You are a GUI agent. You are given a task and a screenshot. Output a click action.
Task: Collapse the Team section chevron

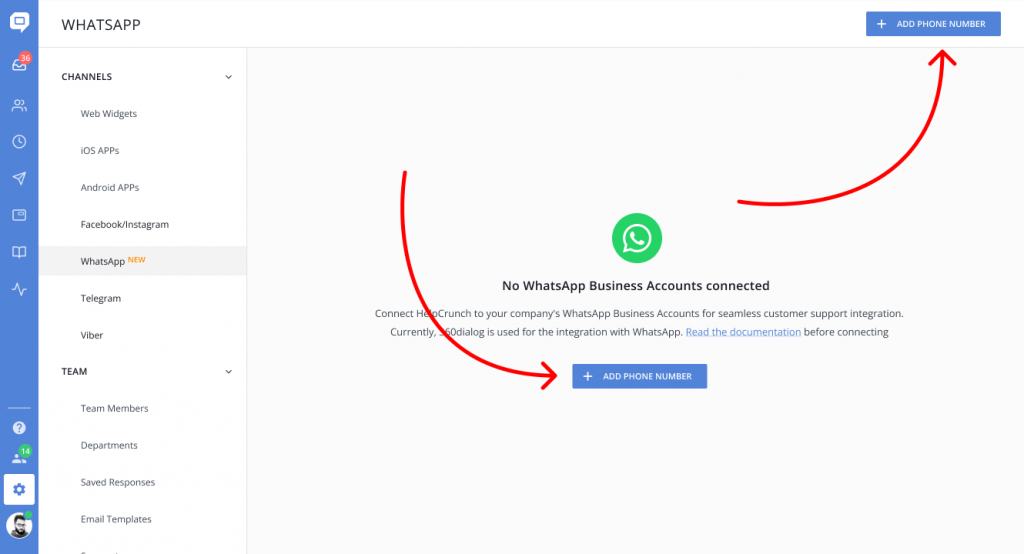point(229,372)
